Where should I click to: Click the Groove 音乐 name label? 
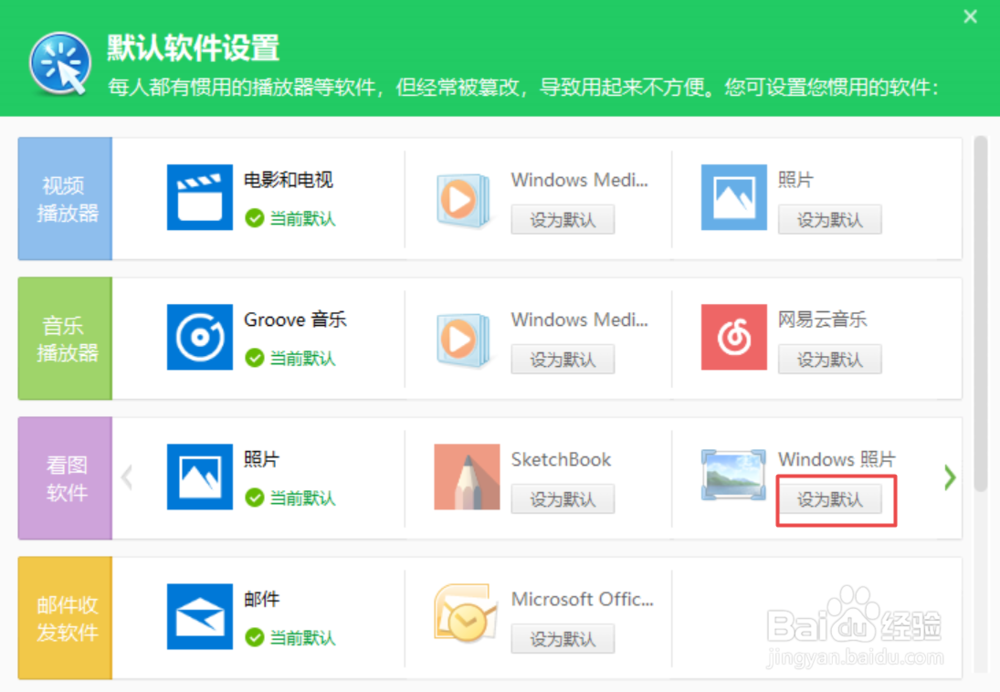click(295, 320)
